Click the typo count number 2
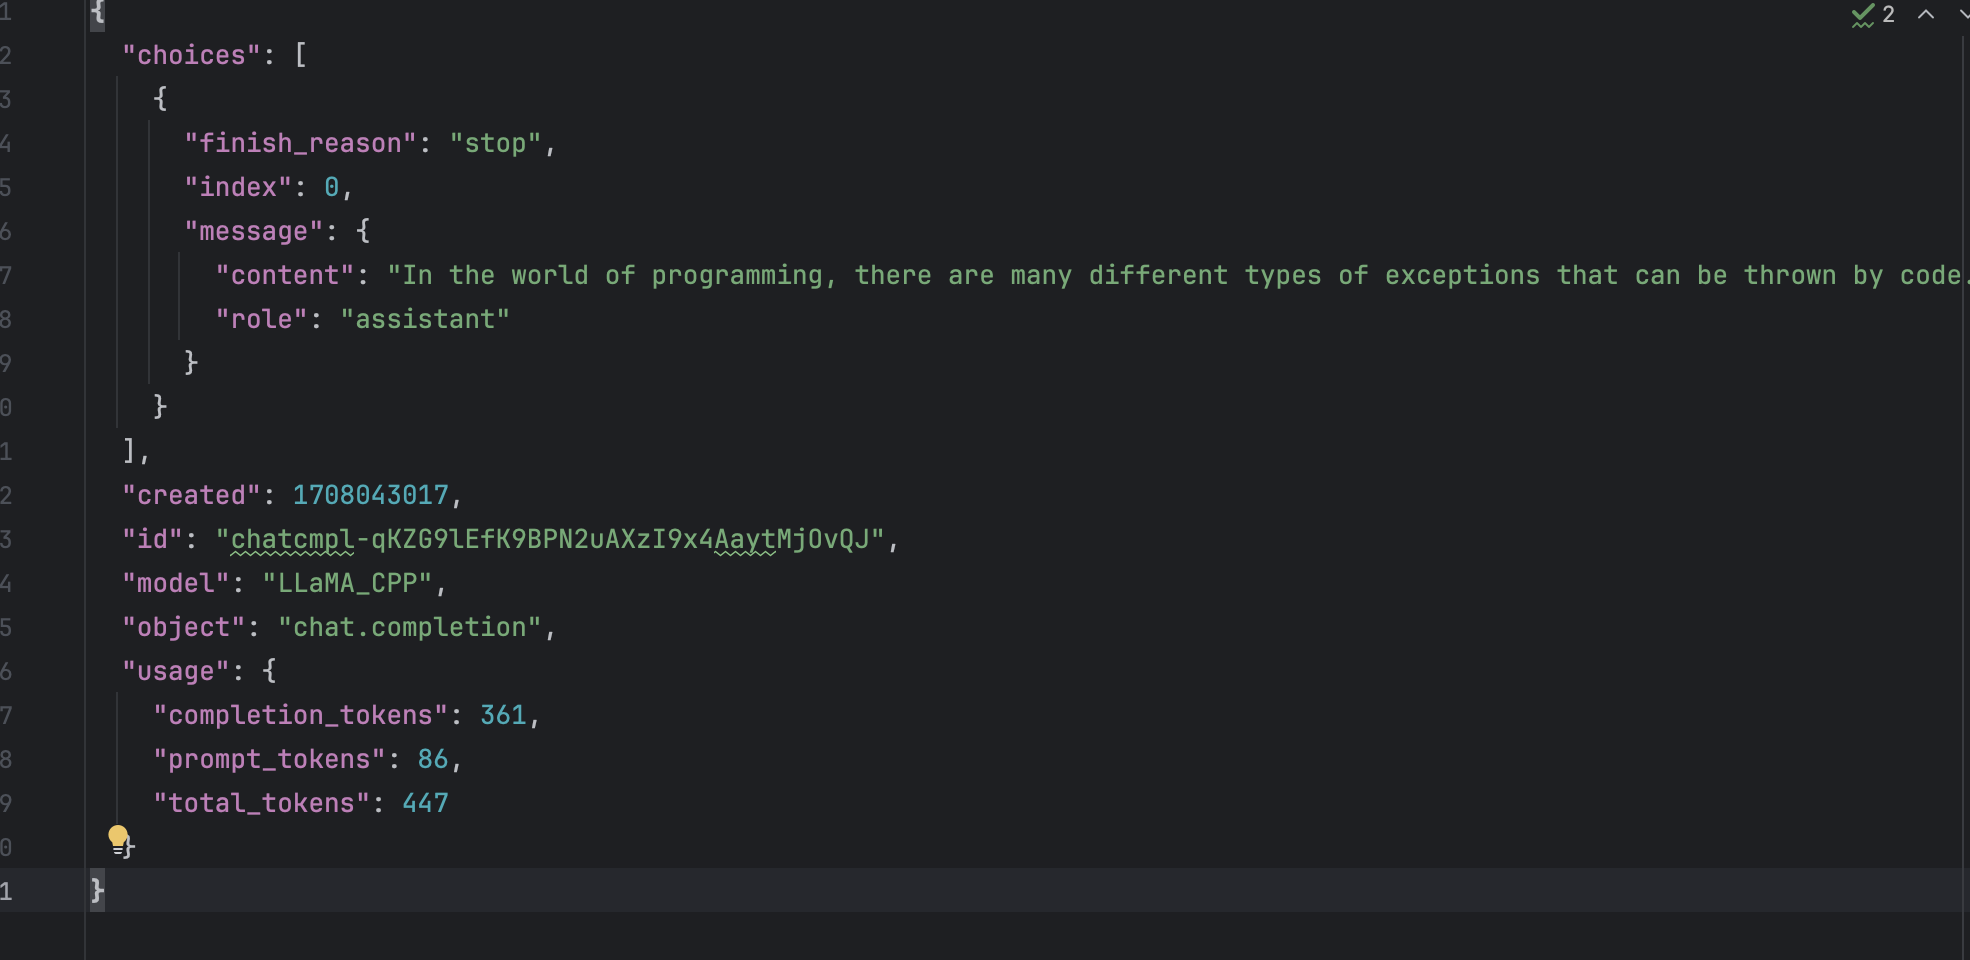Screen dimensions: 1970x960 click(x=1888, y=15)
